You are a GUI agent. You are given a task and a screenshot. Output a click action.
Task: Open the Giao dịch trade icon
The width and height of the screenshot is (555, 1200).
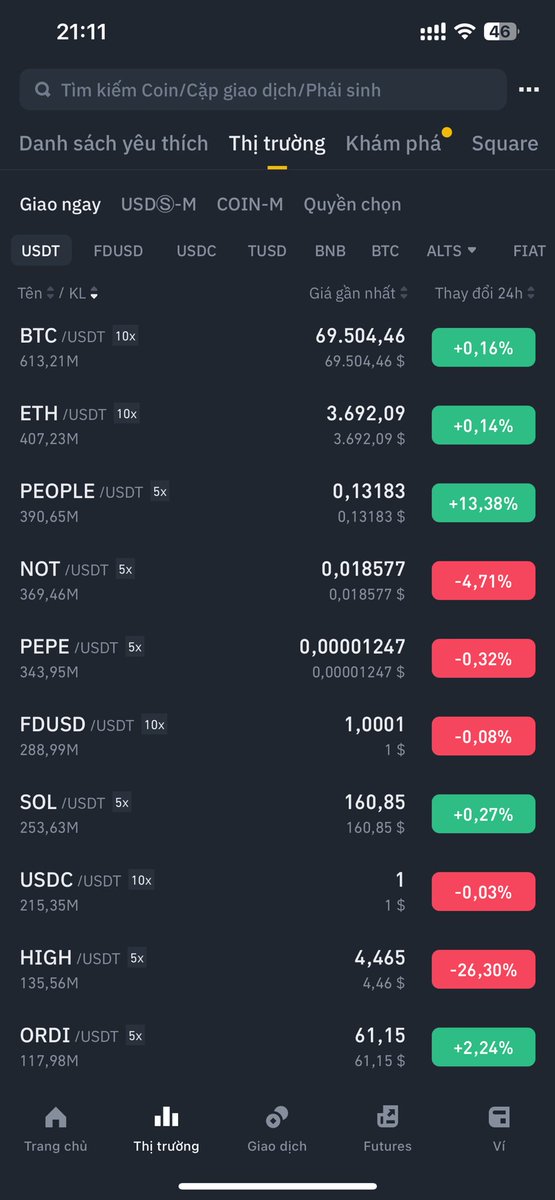click(x=277, y=1117)
